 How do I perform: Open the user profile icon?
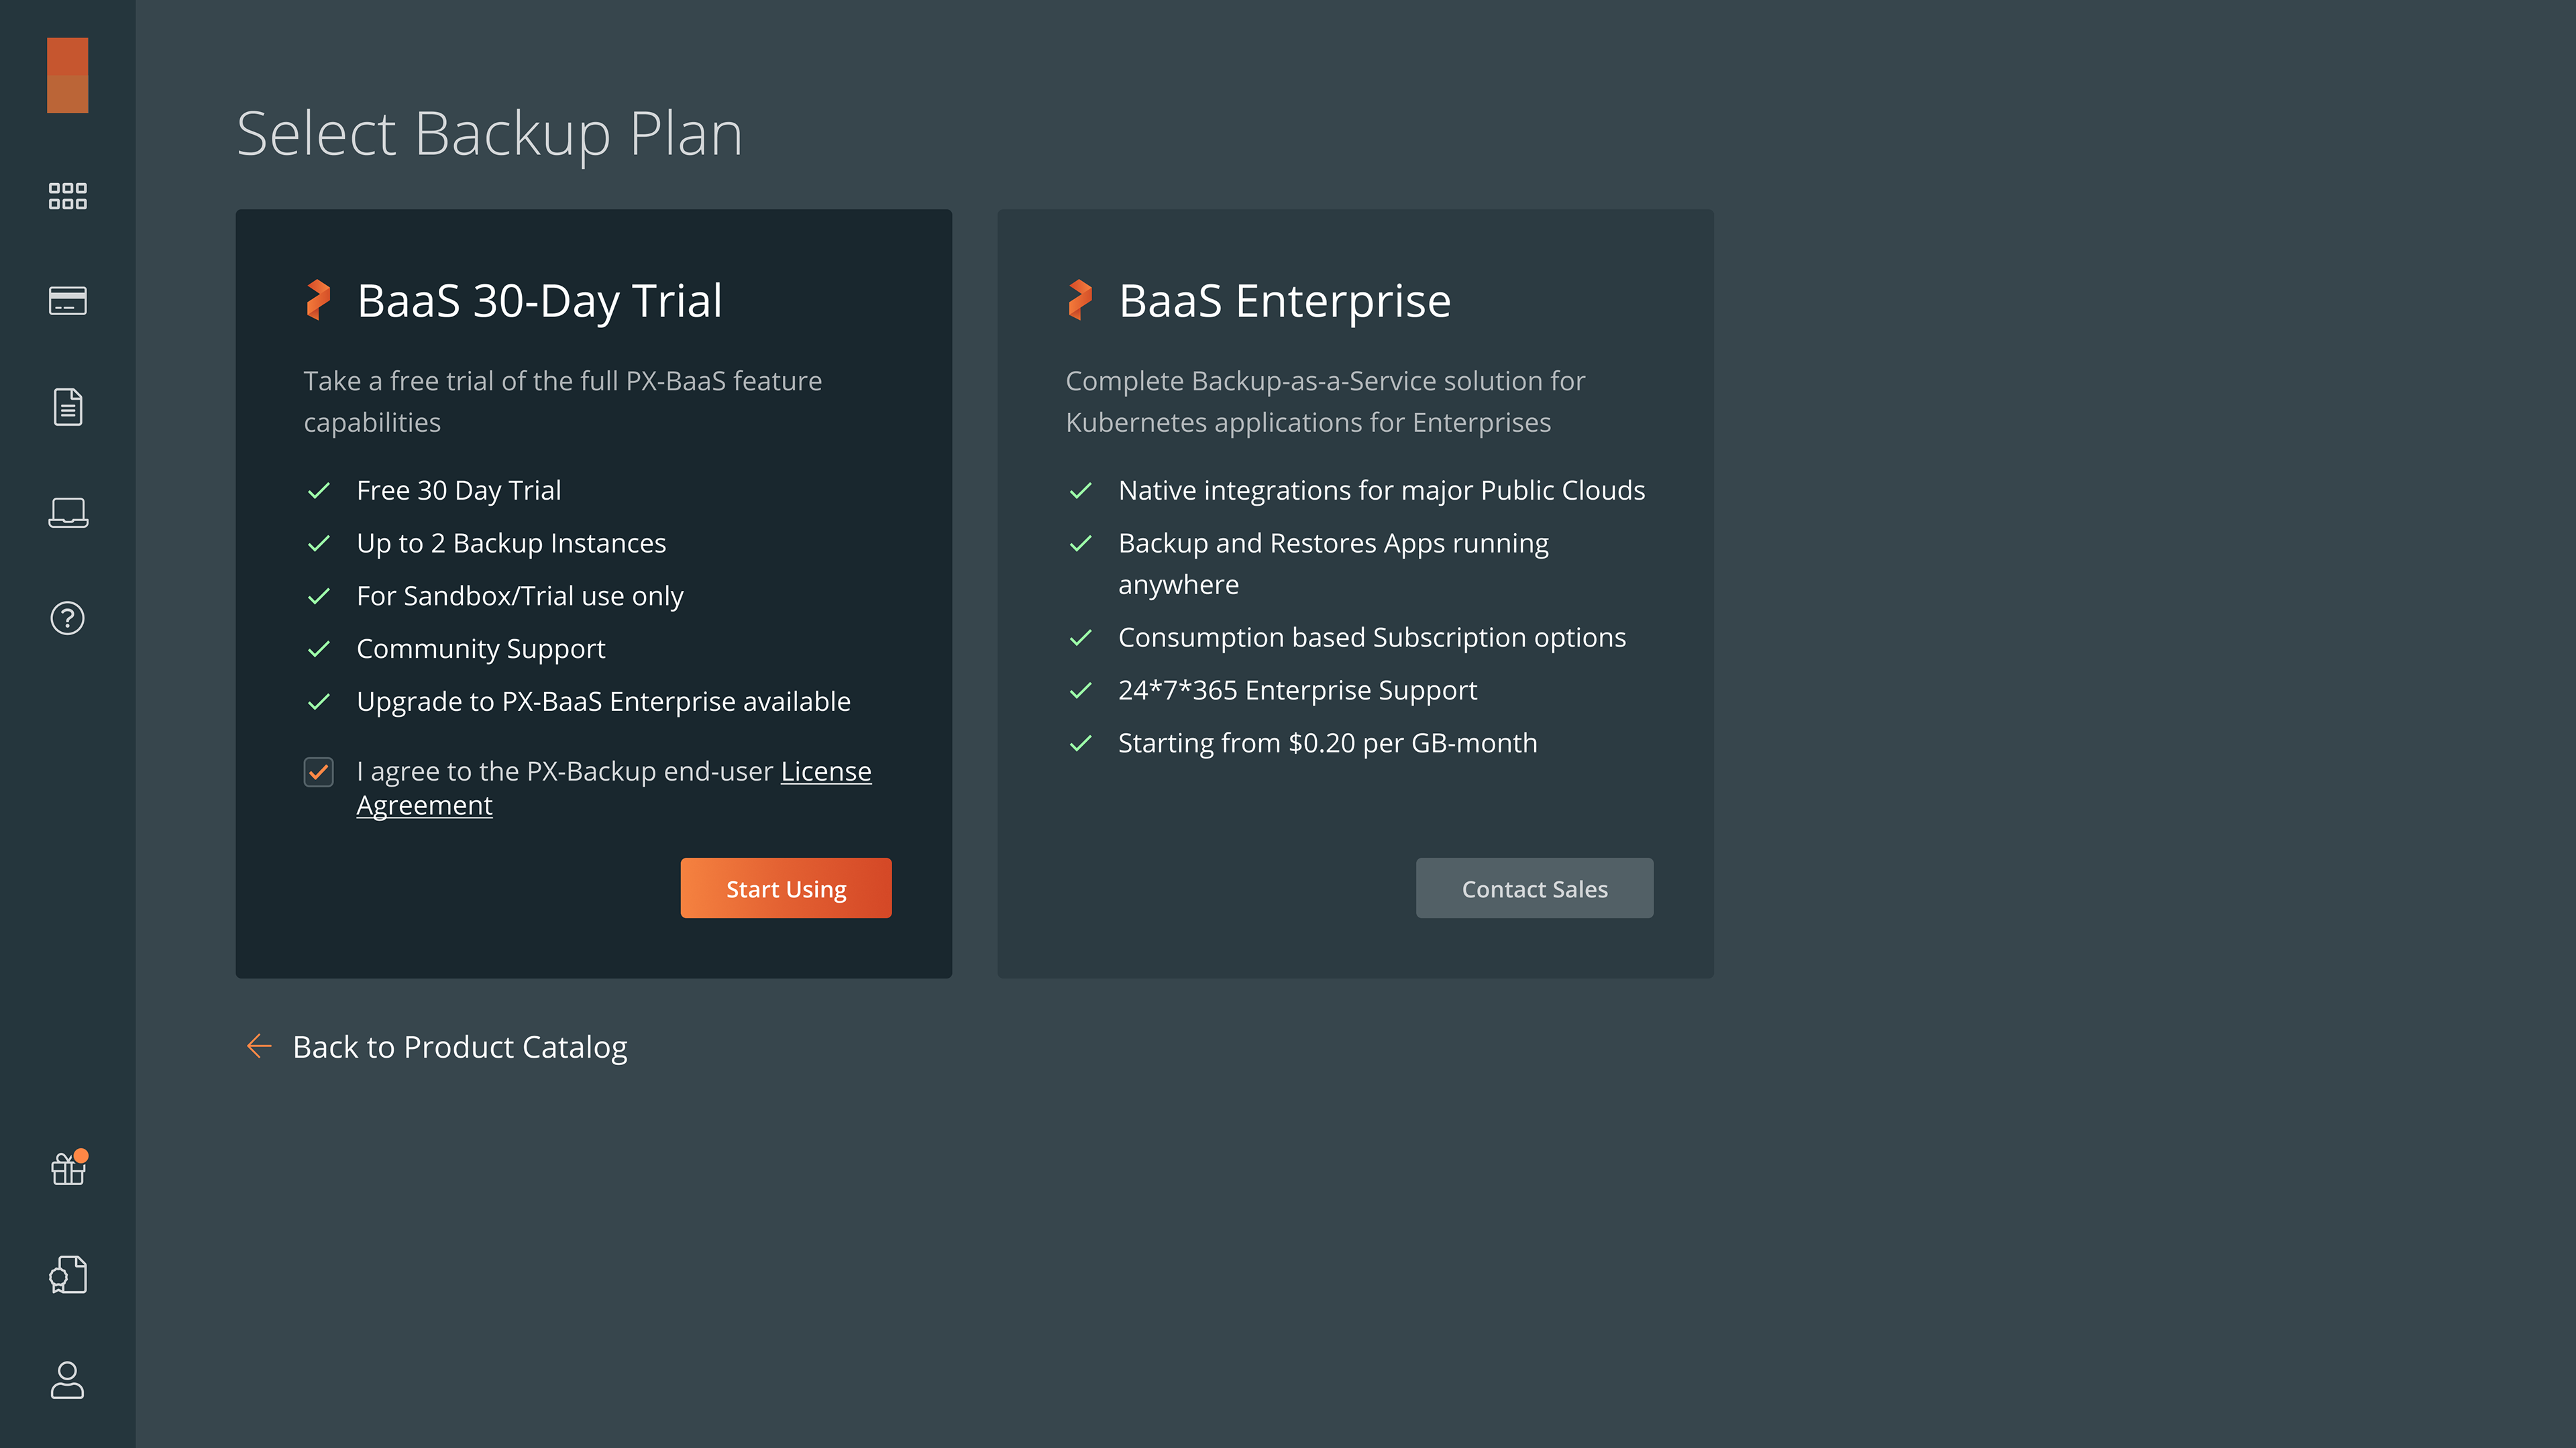(x=67, y=1380)
